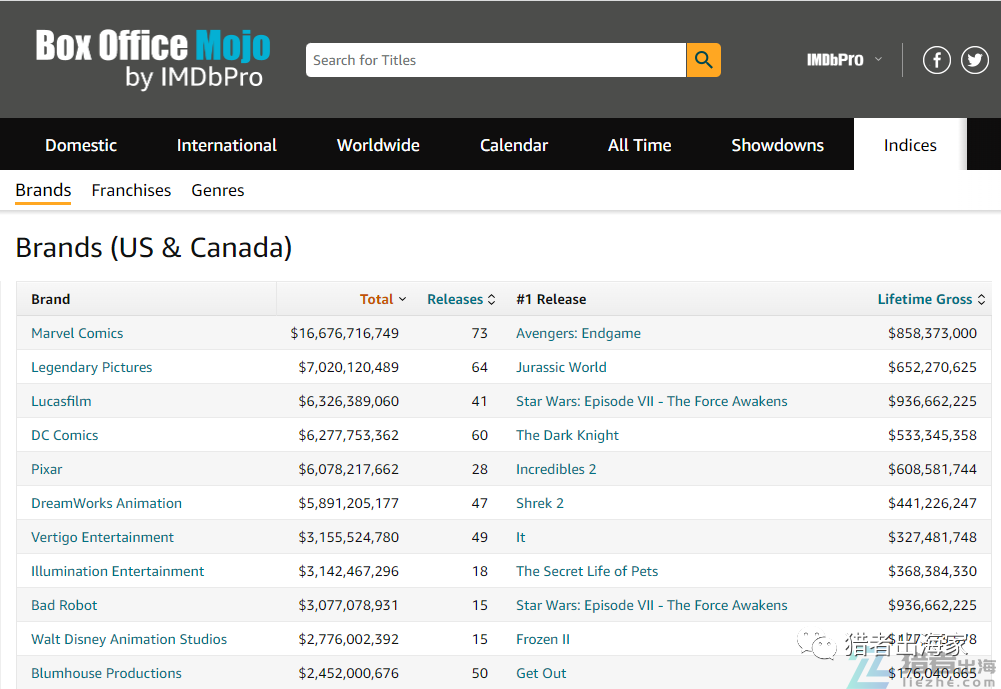
Task: Go to the Worldwide tab
Action: [378, 145]
